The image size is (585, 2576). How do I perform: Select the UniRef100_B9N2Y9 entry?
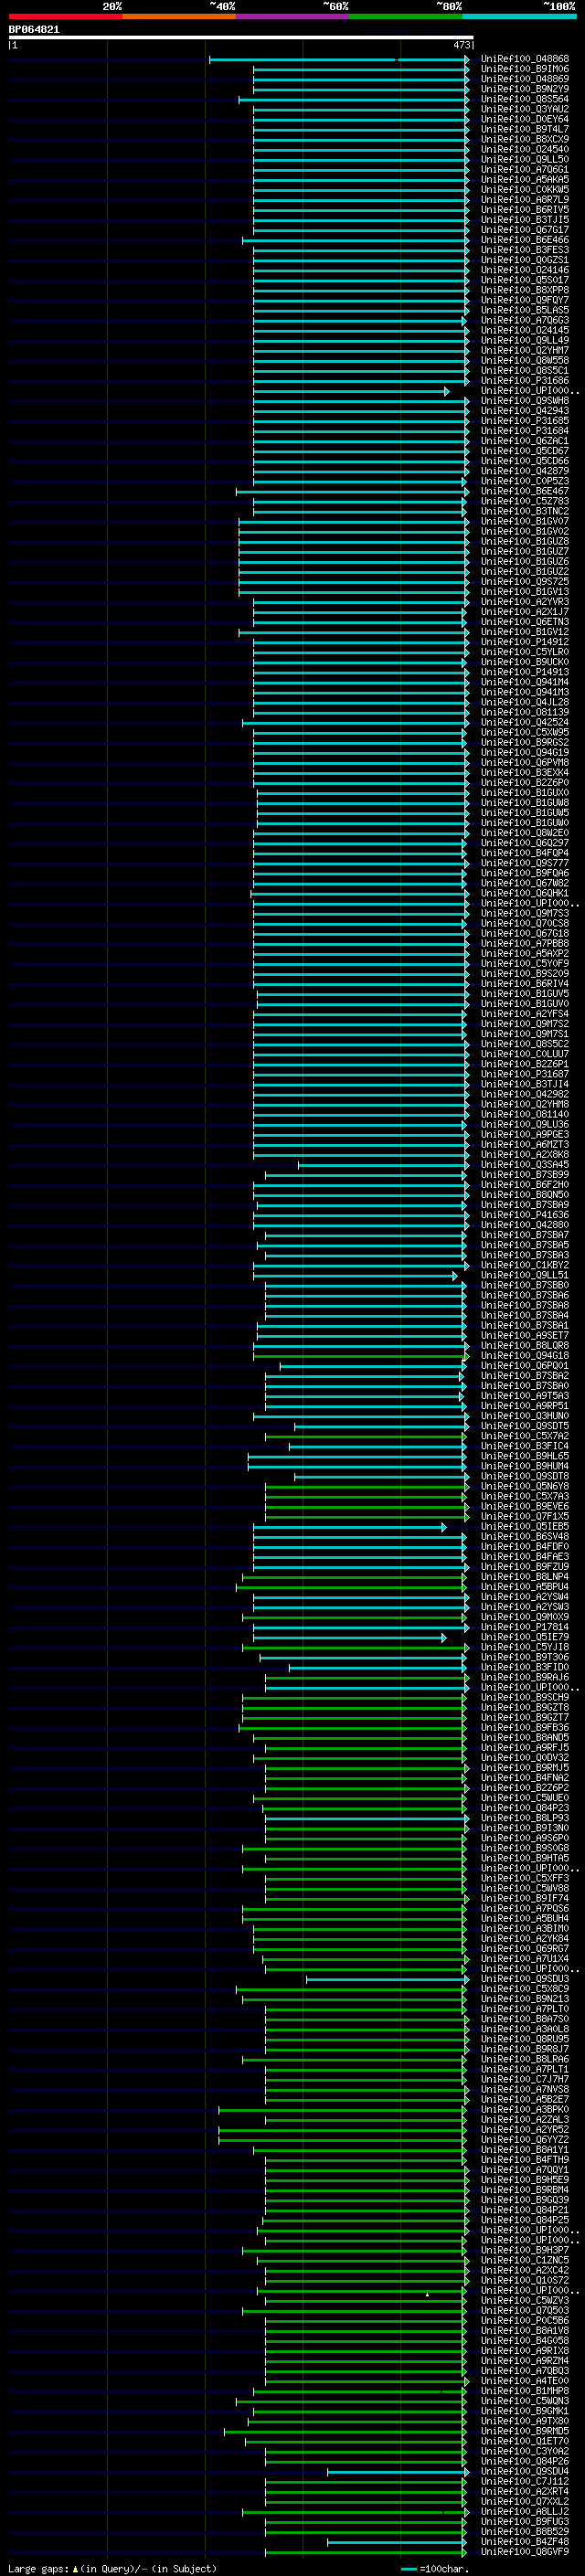525,89
